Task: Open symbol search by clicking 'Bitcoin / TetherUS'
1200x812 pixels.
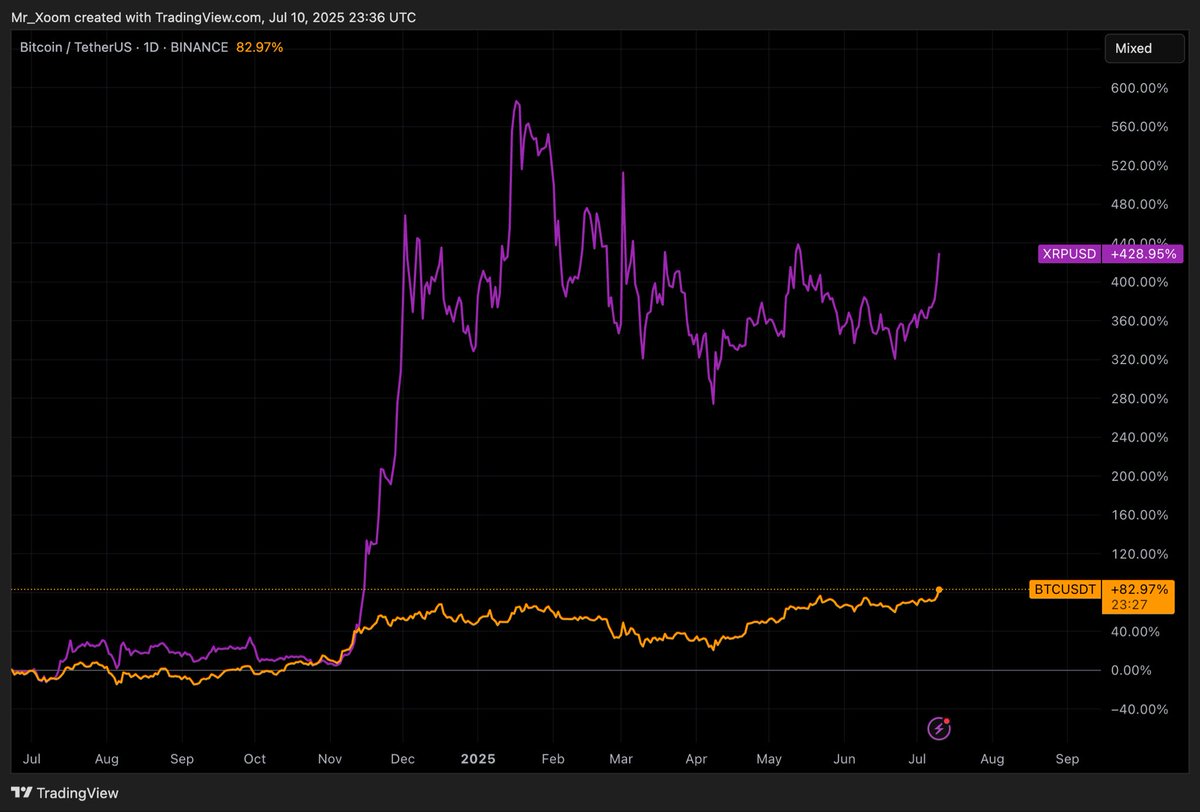Action: tap(75, 46)
